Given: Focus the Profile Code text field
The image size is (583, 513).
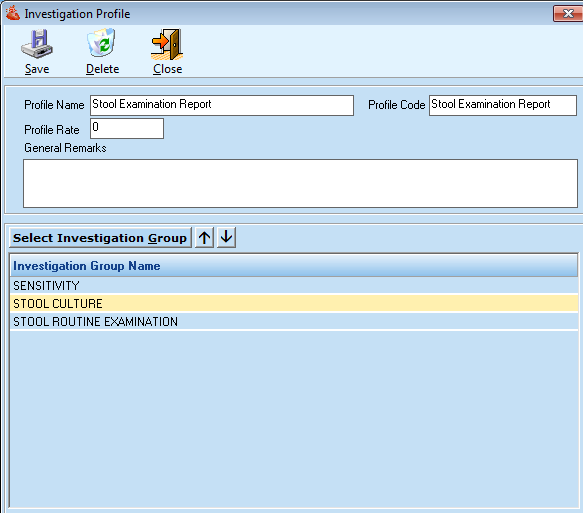Looking at the screenshot, I should pyautogui.click(x=503, y=105).
